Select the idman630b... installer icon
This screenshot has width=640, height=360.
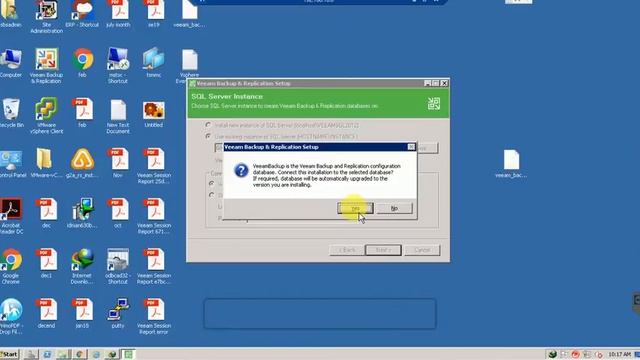(x=82, y=214)
